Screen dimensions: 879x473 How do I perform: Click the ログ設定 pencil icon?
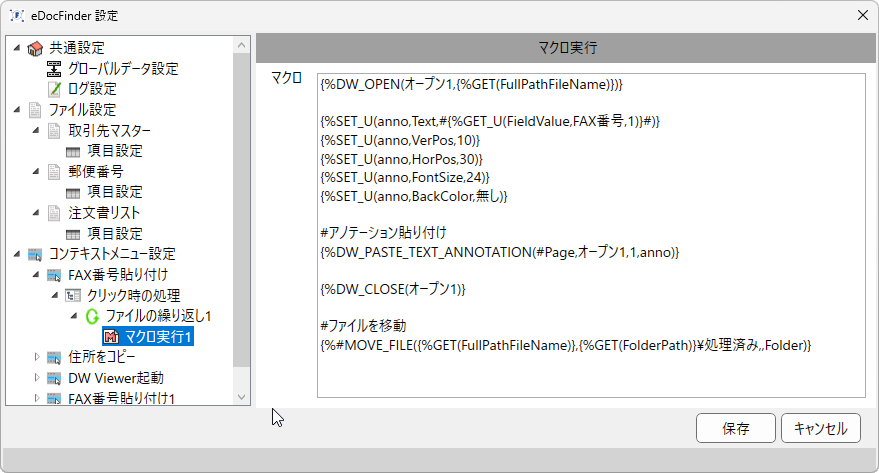tap(54, 89)
